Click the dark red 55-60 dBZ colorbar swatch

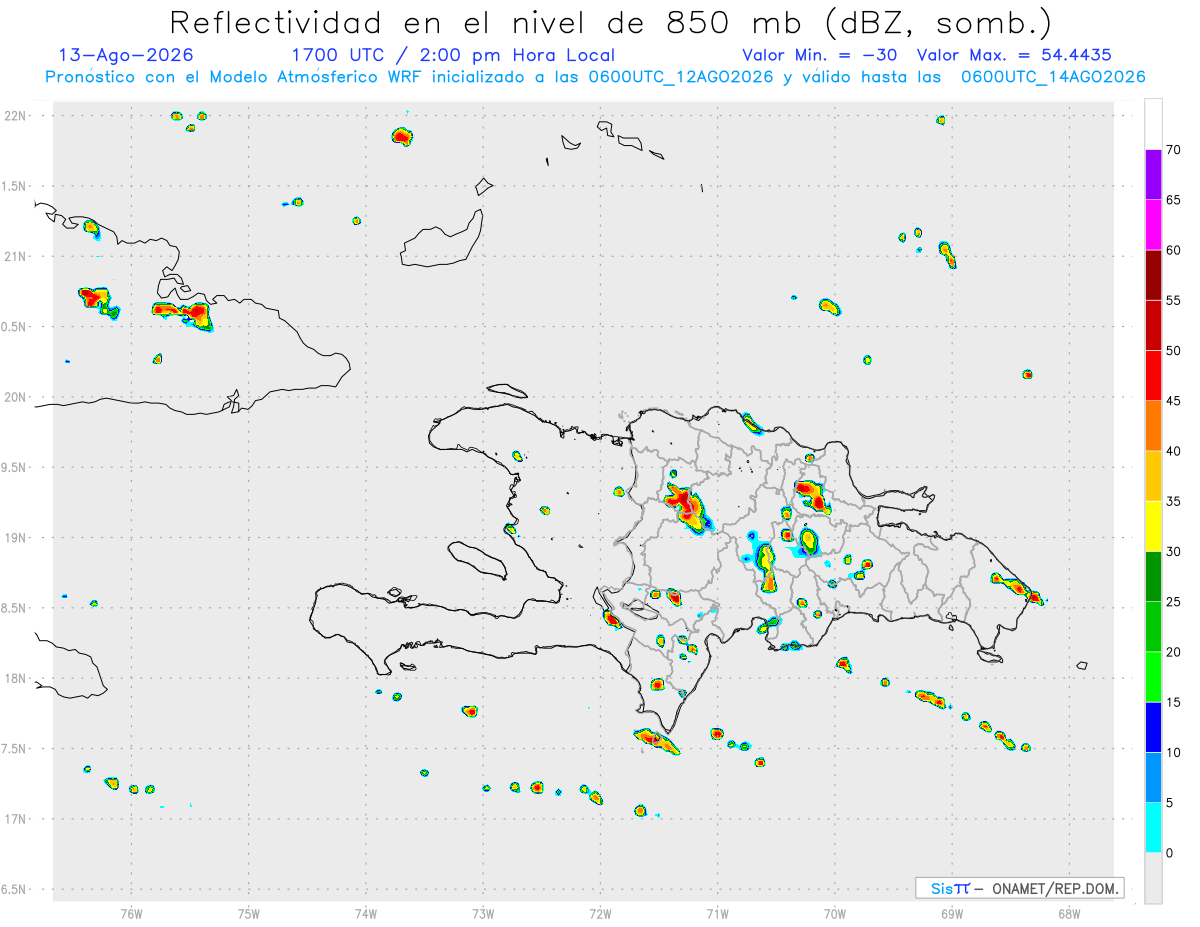tap(1153, 275)
